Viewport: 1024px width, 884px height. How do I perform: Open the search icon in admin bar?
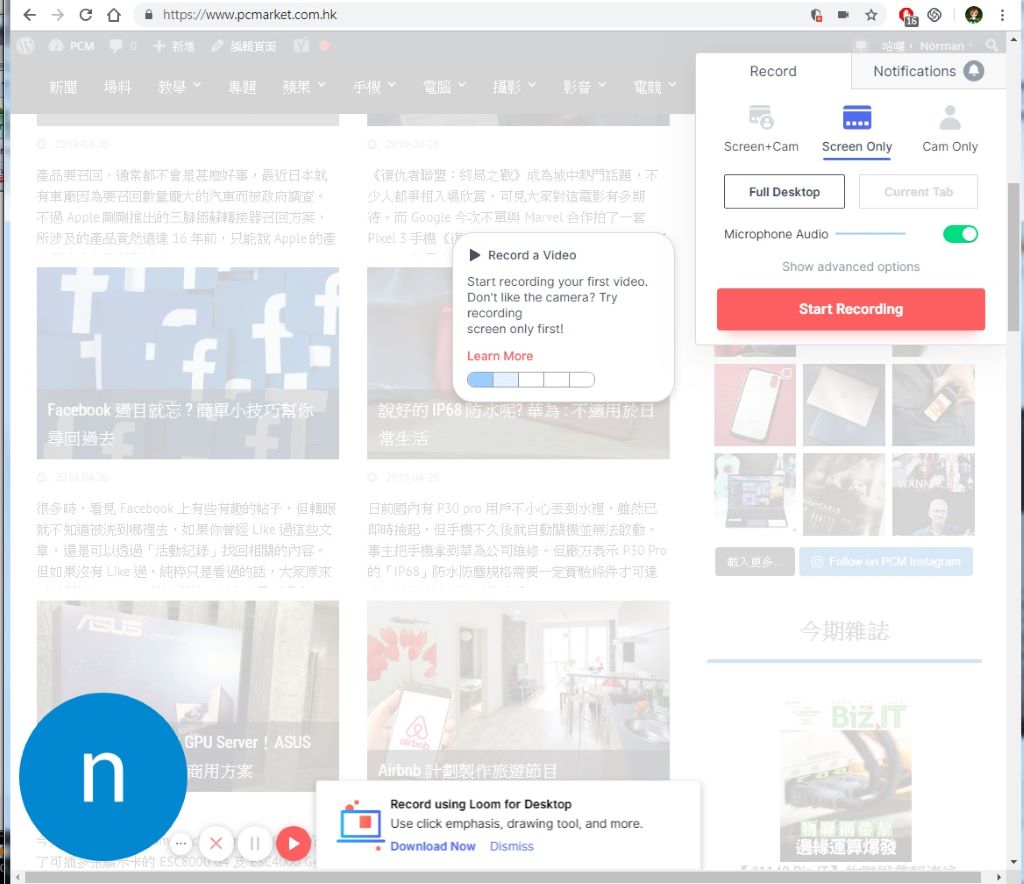click(992, 46)
